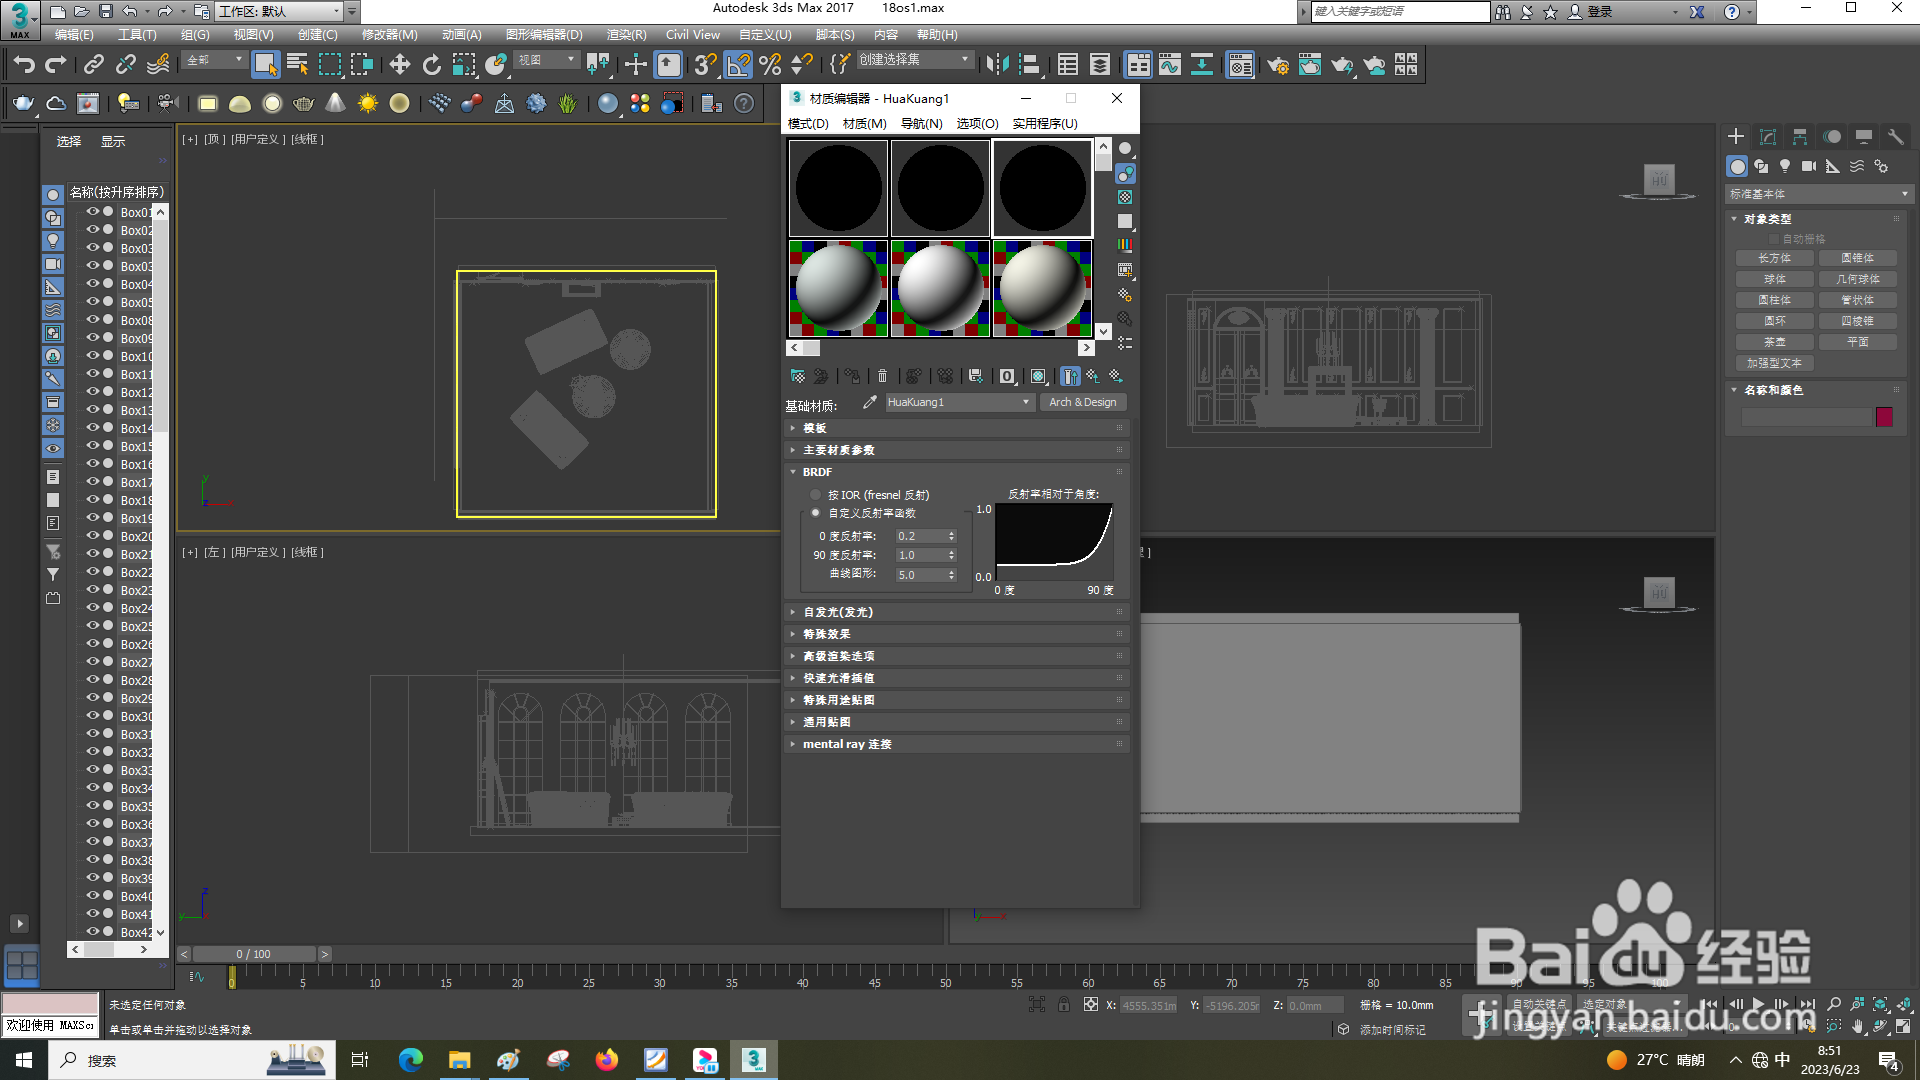Screen dimensions: 1920x1082
Task: Activate the Select and Rotate tool
Action: [x=432, y=65]
